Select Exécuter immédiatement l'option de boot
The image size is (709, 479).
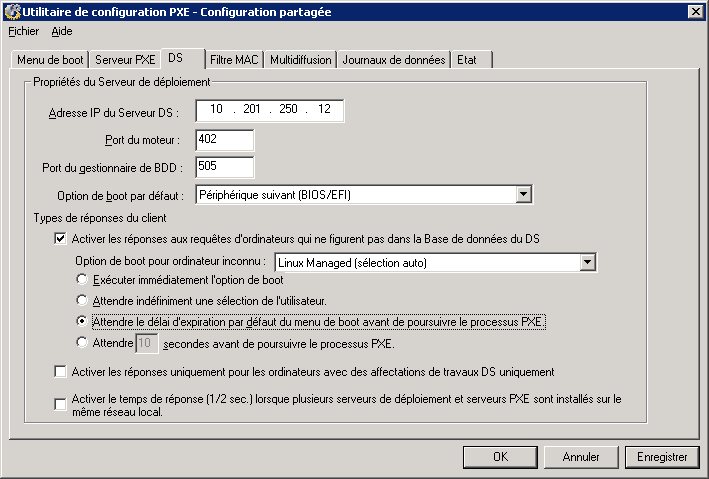(83, 281)
